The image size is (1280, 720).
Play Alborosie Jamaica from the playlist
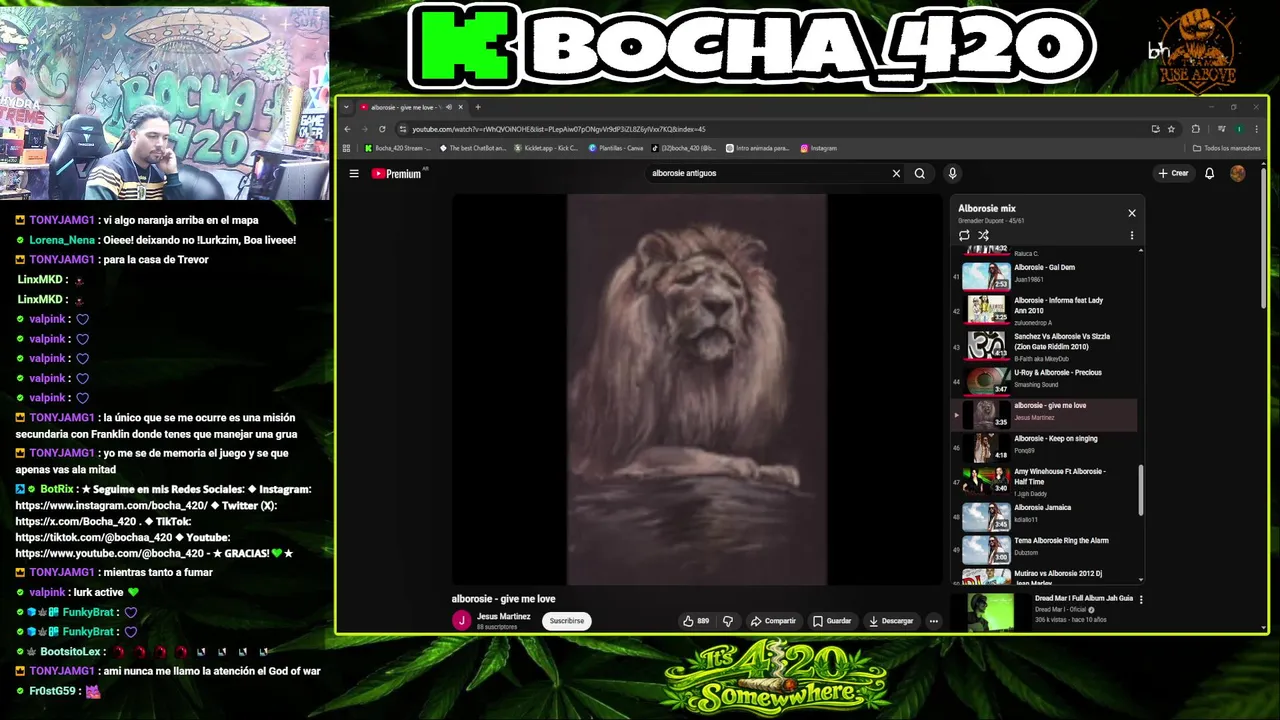pyautogui.click(x=1044, y=515)
